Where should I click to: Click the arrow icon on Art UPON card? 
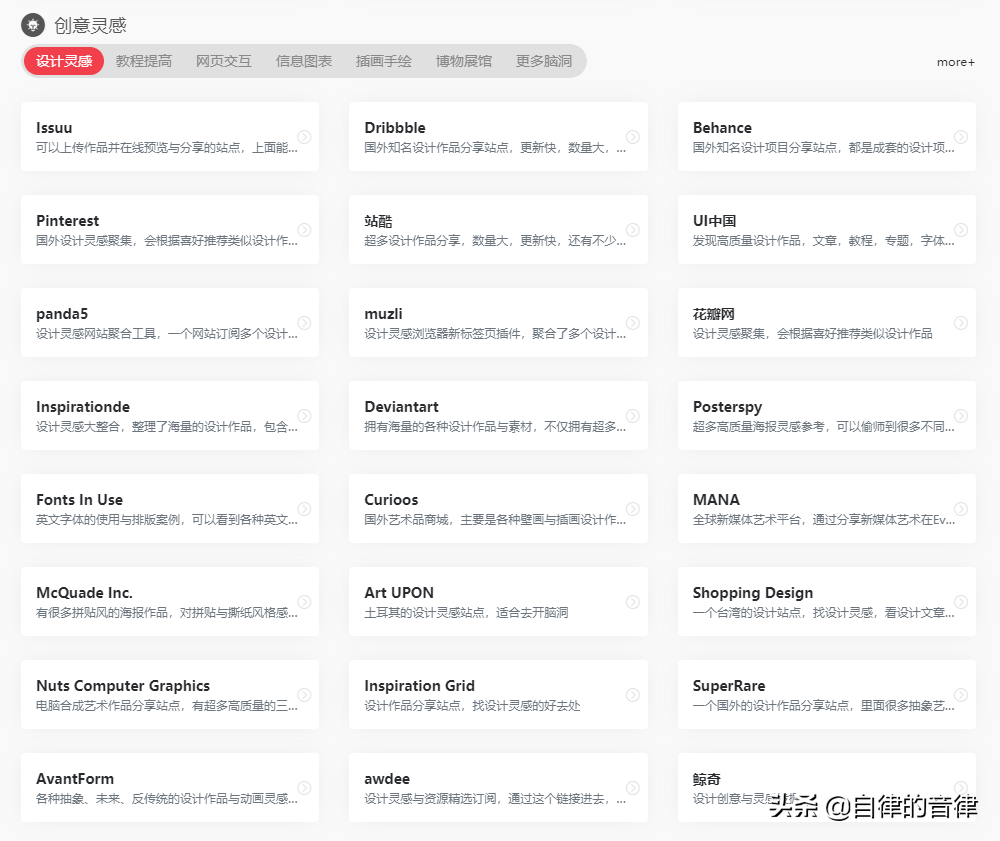coord(633,602)
